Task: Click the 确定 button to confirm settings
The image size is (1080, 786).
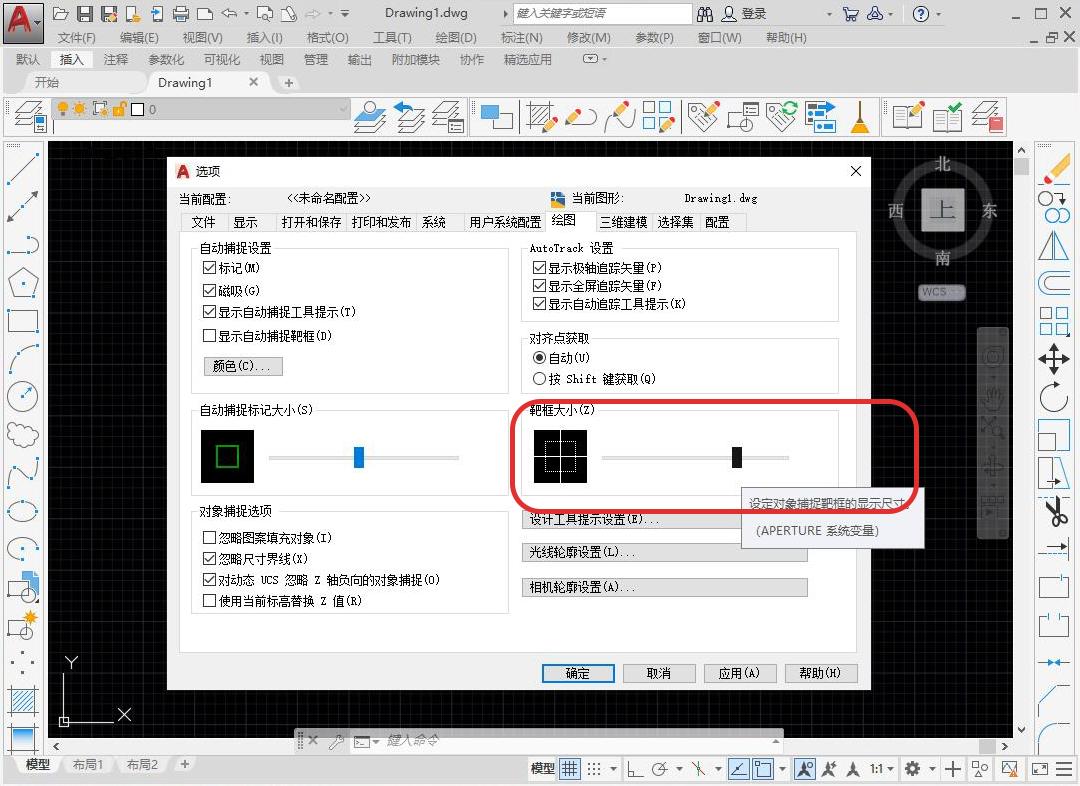Action: (577, 673)
